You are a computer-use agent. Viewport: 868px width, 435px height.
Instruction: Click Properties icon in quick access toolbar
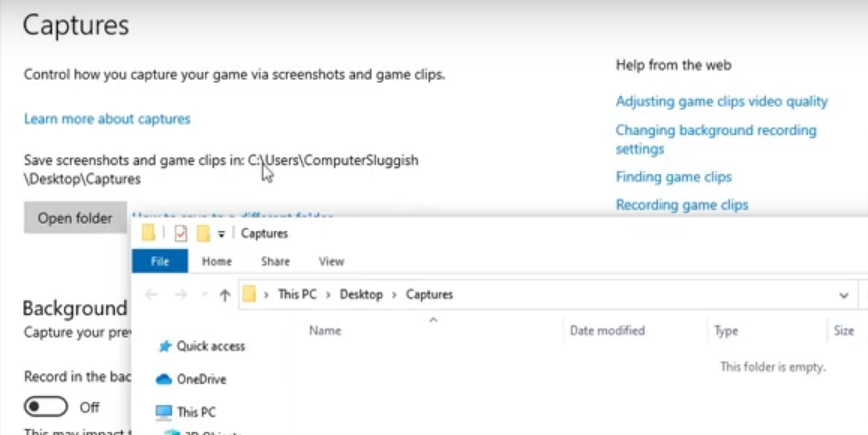tap(180, 234)
